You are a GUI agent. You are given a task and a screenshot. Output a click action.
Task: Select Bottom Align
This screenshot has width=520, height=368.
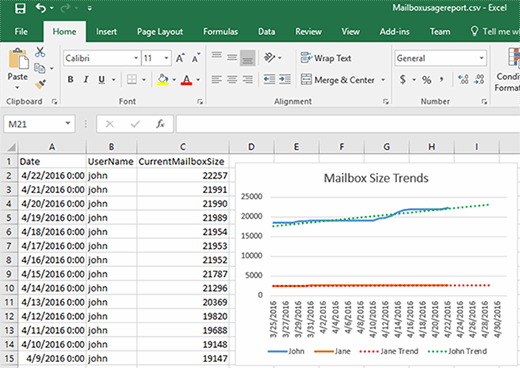click(x=248, y=58)
